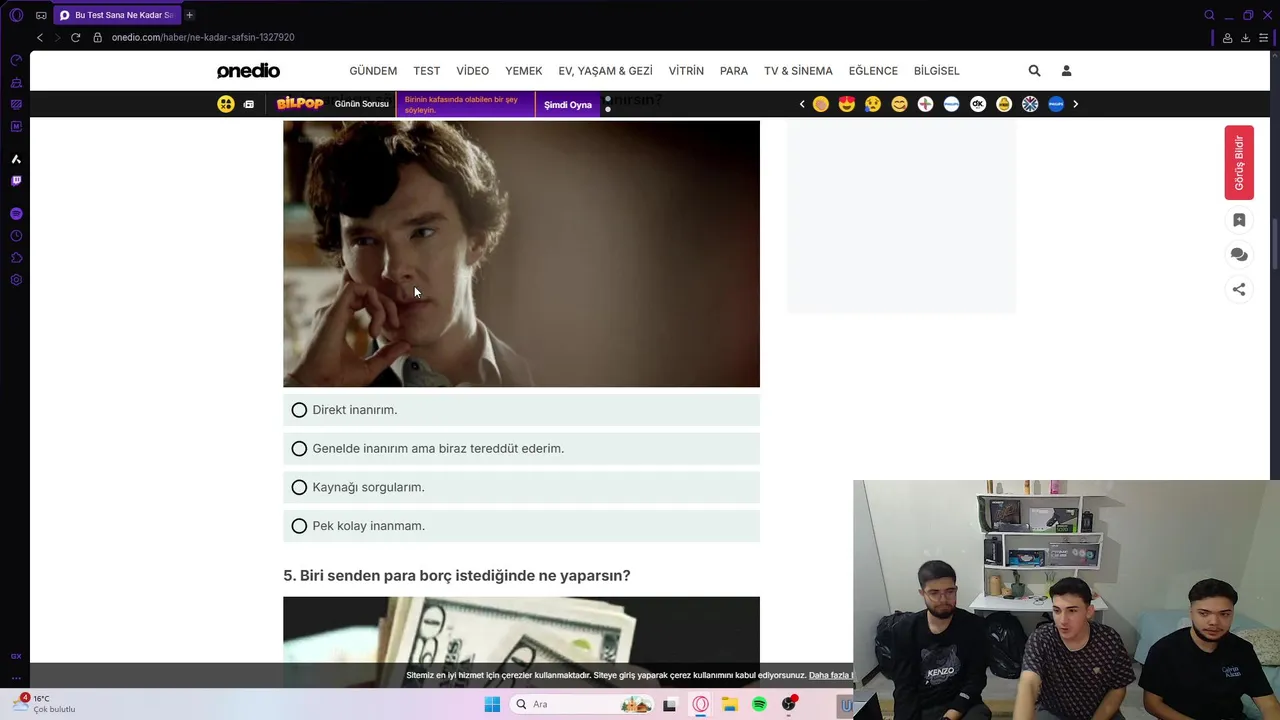The width and height of the screenshot is (1280, 720).
Task: Open browser tab search magnifier
Action: coord(1209,15)
